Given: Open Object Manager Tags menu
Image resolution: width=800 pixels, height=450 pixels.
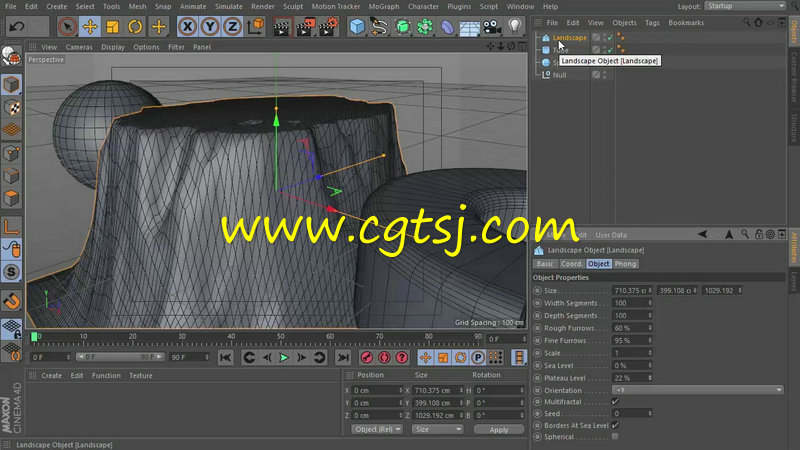Looking at the screenshot, I should pyautogui.click(x=652, y=22).
